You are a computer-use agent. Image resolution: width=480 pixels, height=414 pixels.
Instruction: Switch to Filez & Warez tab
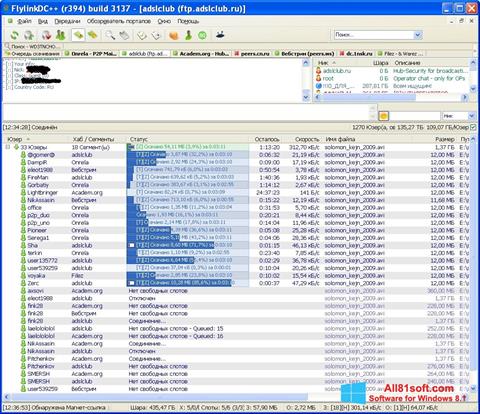point(401,53)
